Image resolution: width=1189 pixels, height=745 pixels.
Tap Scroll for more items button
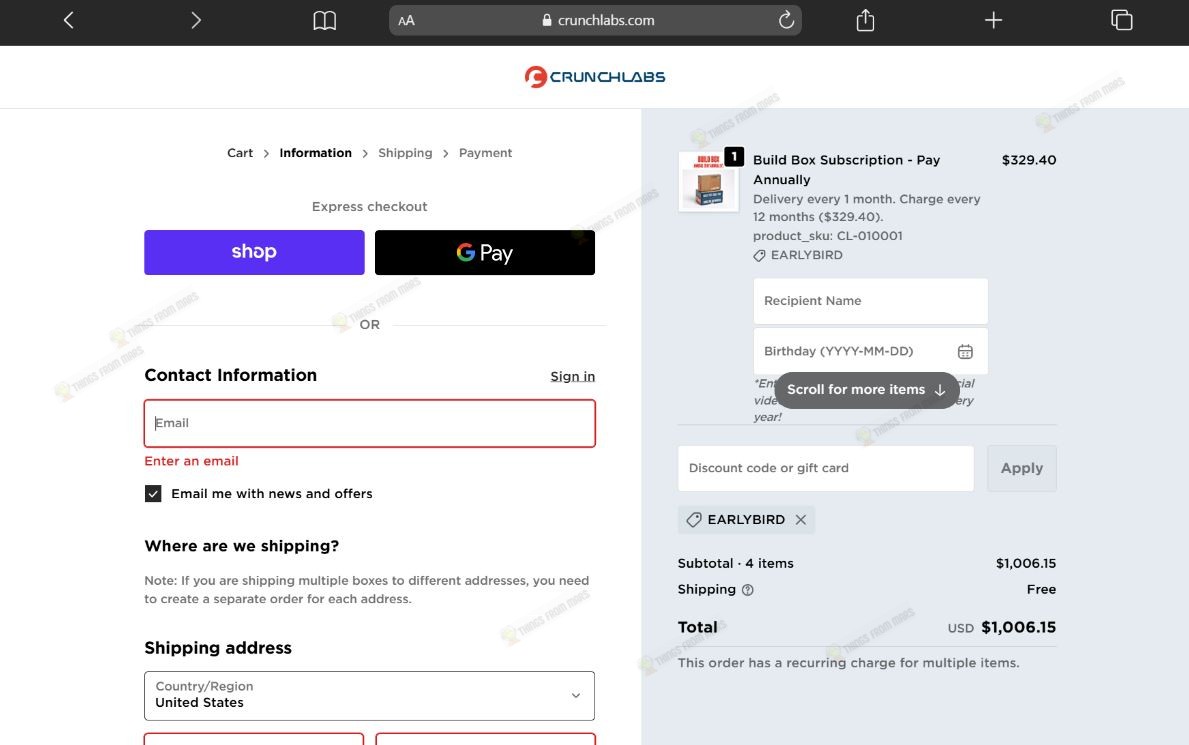pos(867,390)
